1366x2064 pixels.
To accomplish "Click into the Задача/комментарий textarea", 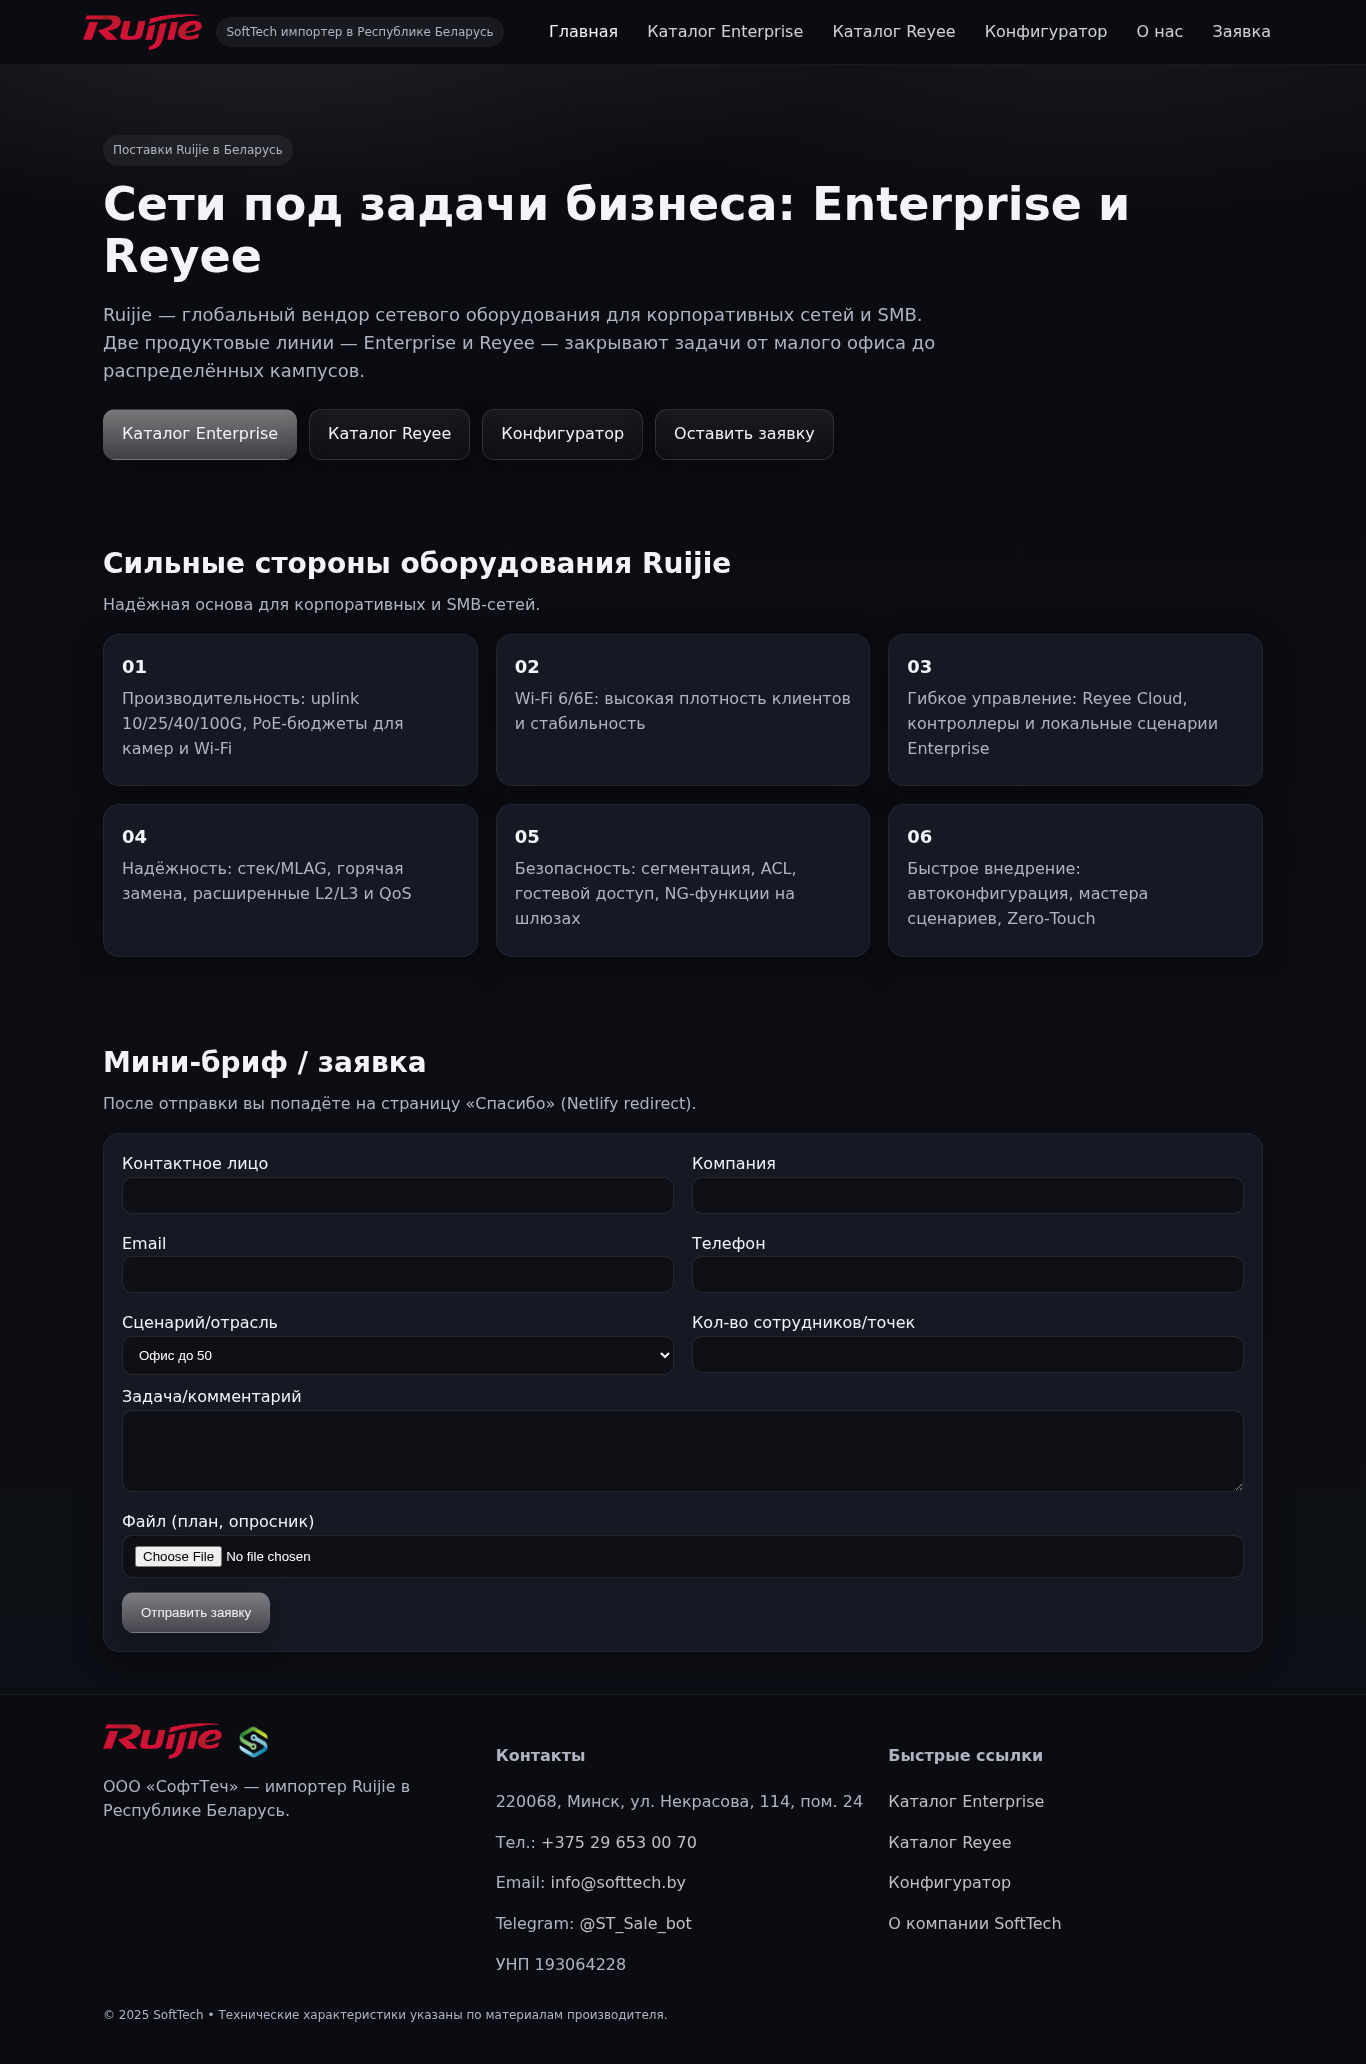I will click(683, 1451).
